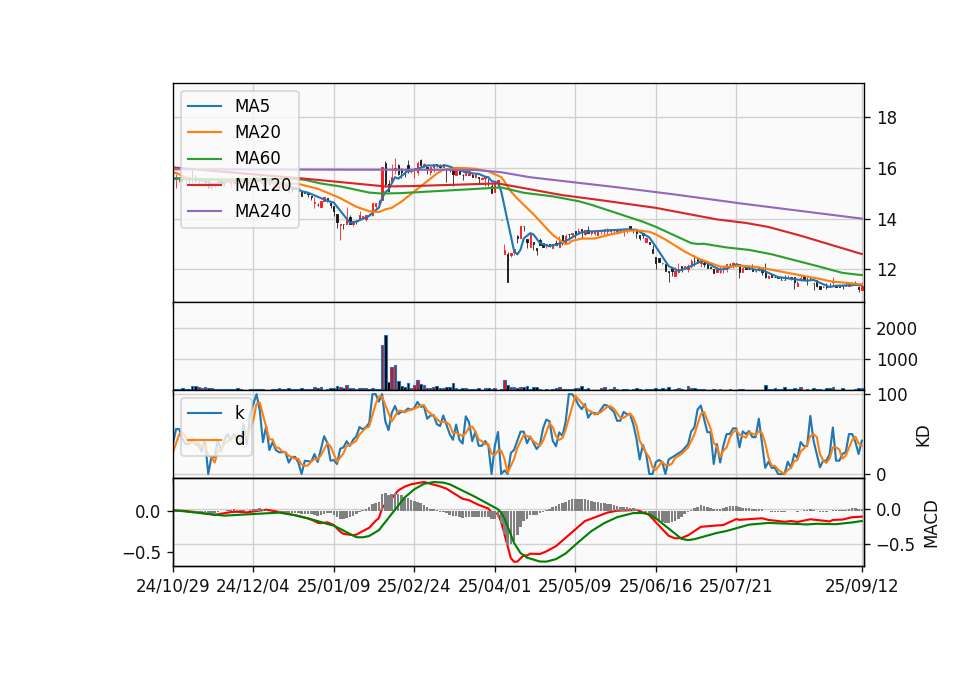Click the 24/10/29 date label
960x690 pixels.
(x=173, y=586)
